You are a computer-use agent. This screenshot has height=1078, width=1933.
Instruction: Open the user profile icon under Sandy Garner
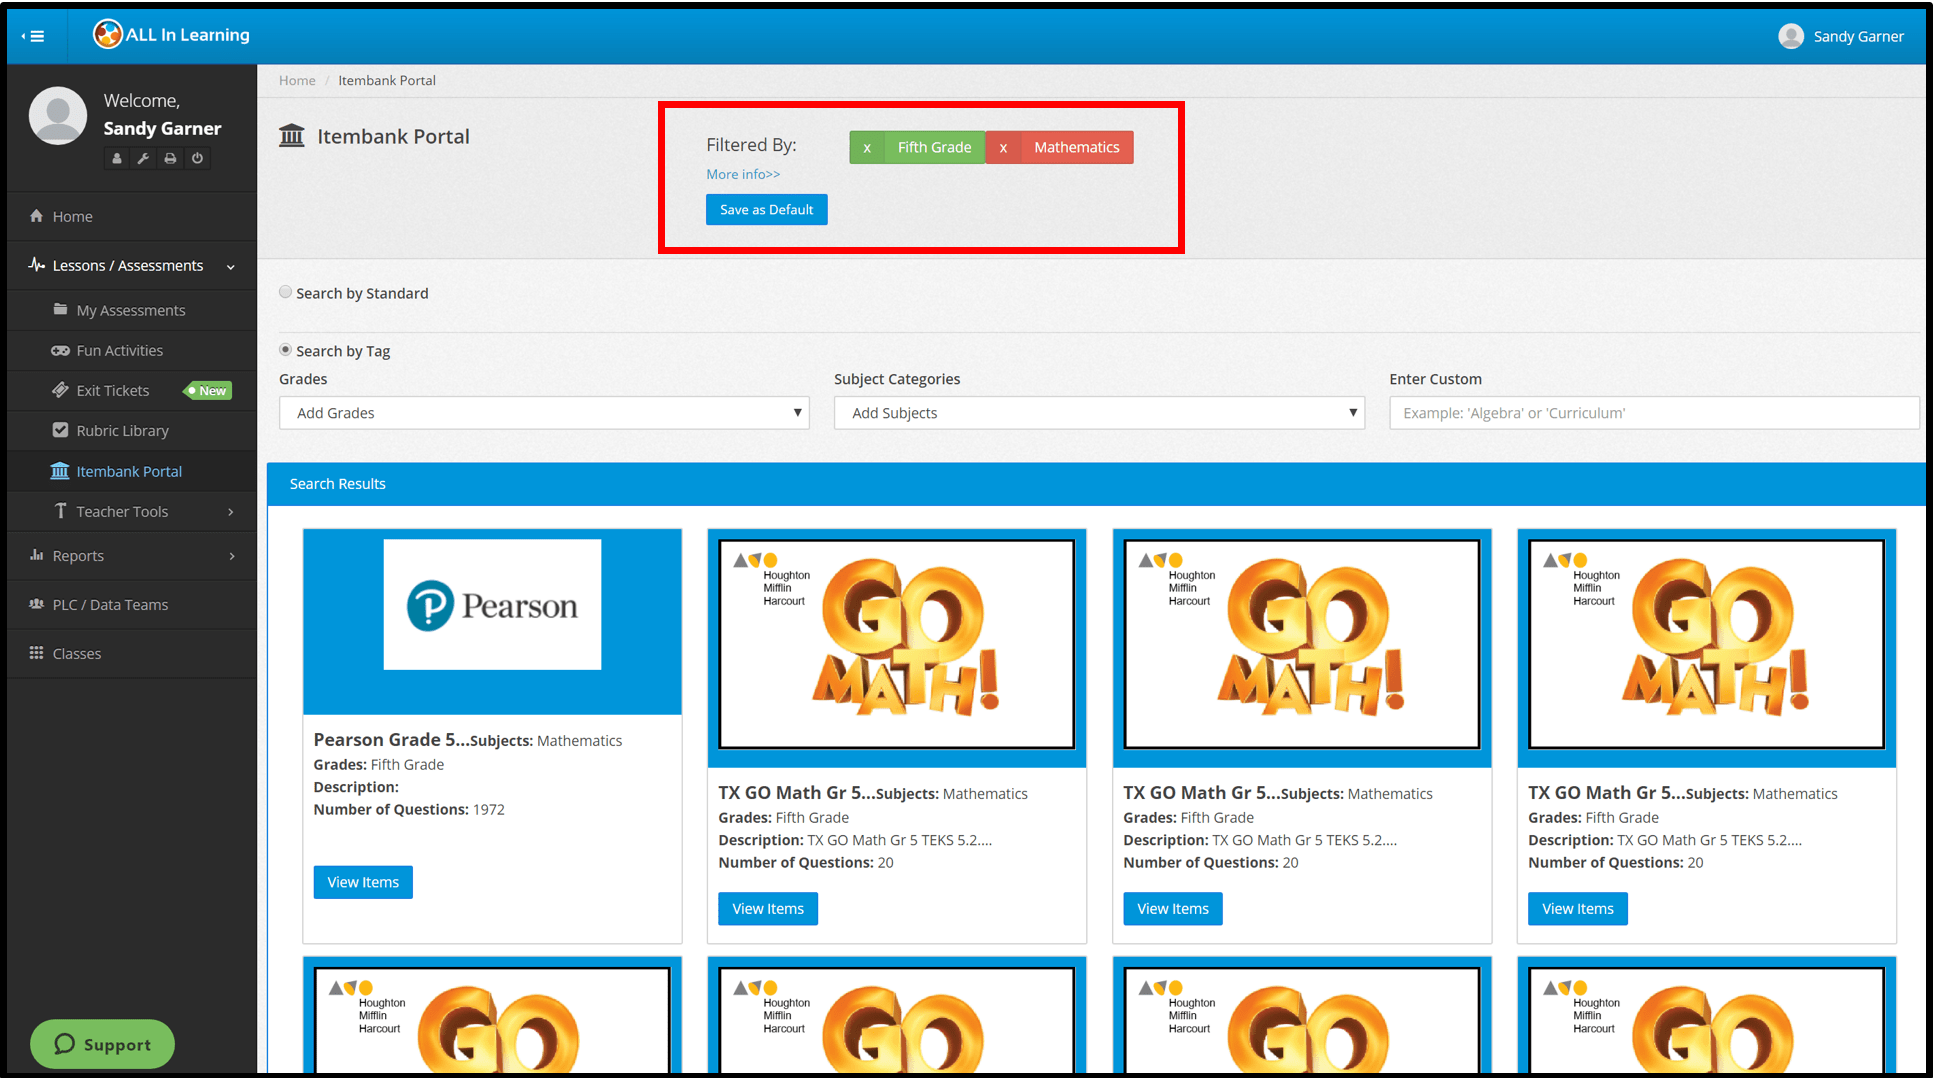117,158
